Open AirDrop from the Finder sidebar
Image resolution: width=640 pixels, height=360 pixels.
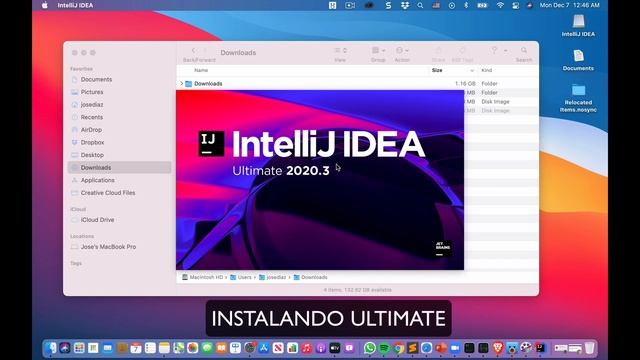pyautogui.click(x=119, y=130)
